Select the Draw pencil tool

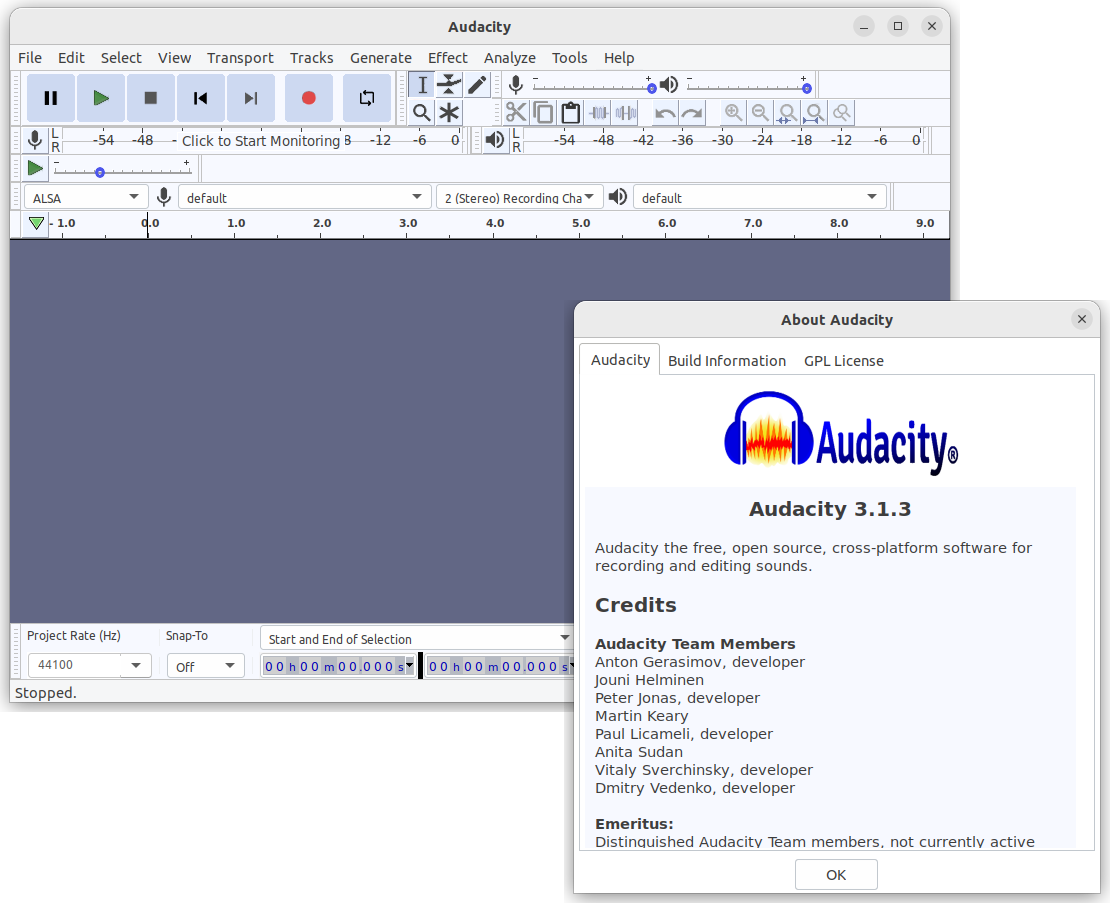click(476, 85)
